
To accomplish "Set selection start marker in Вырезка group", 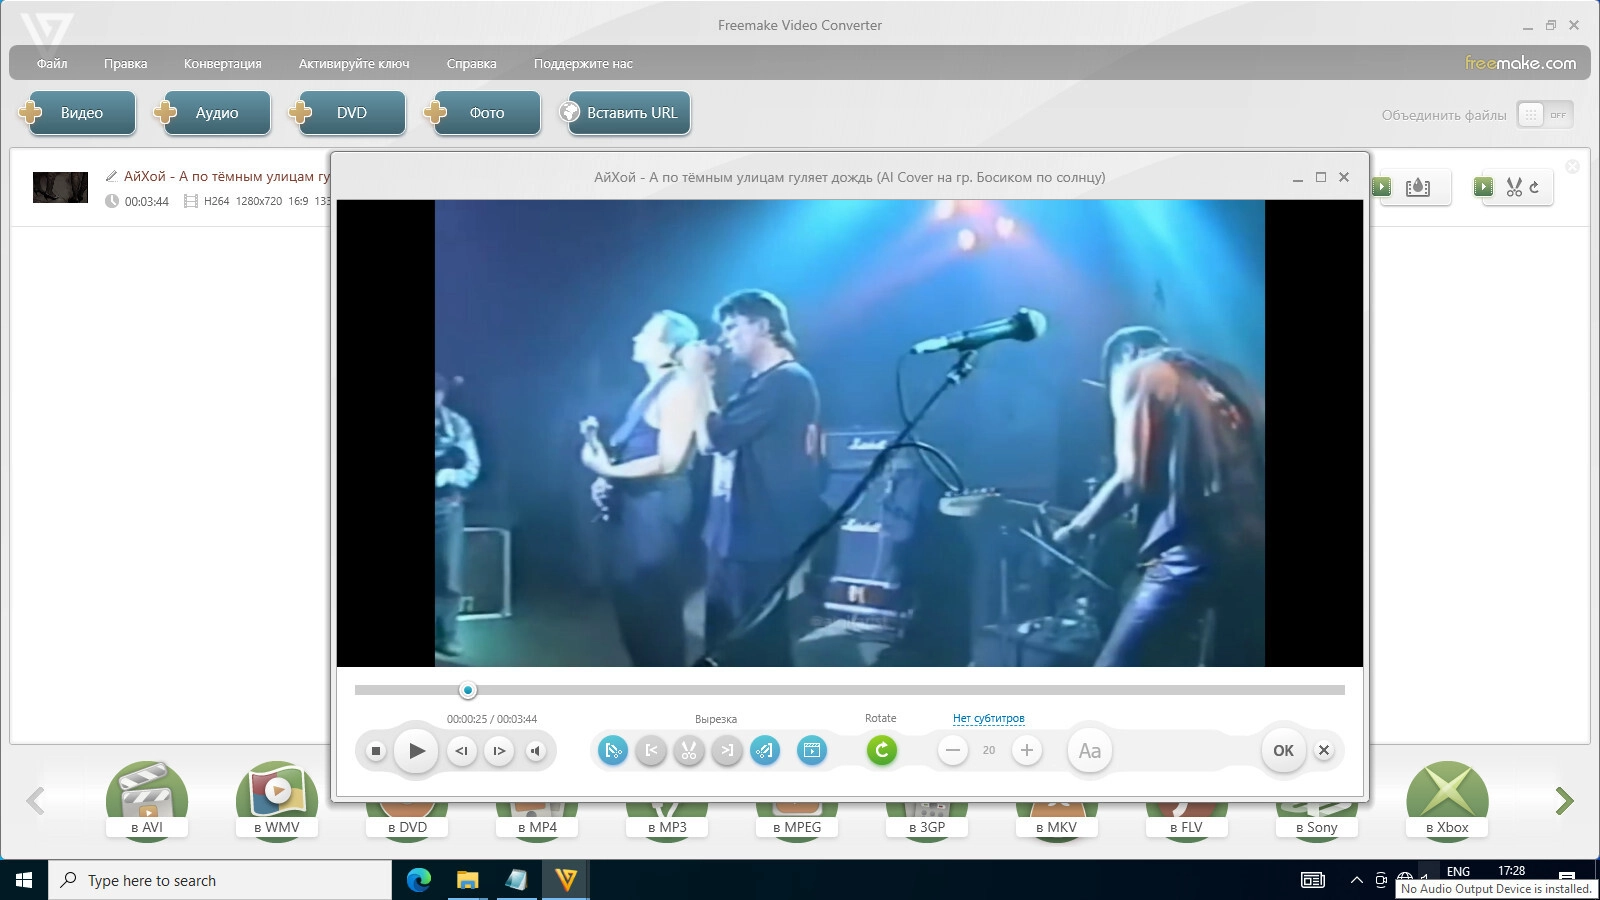I will (651, 750).
